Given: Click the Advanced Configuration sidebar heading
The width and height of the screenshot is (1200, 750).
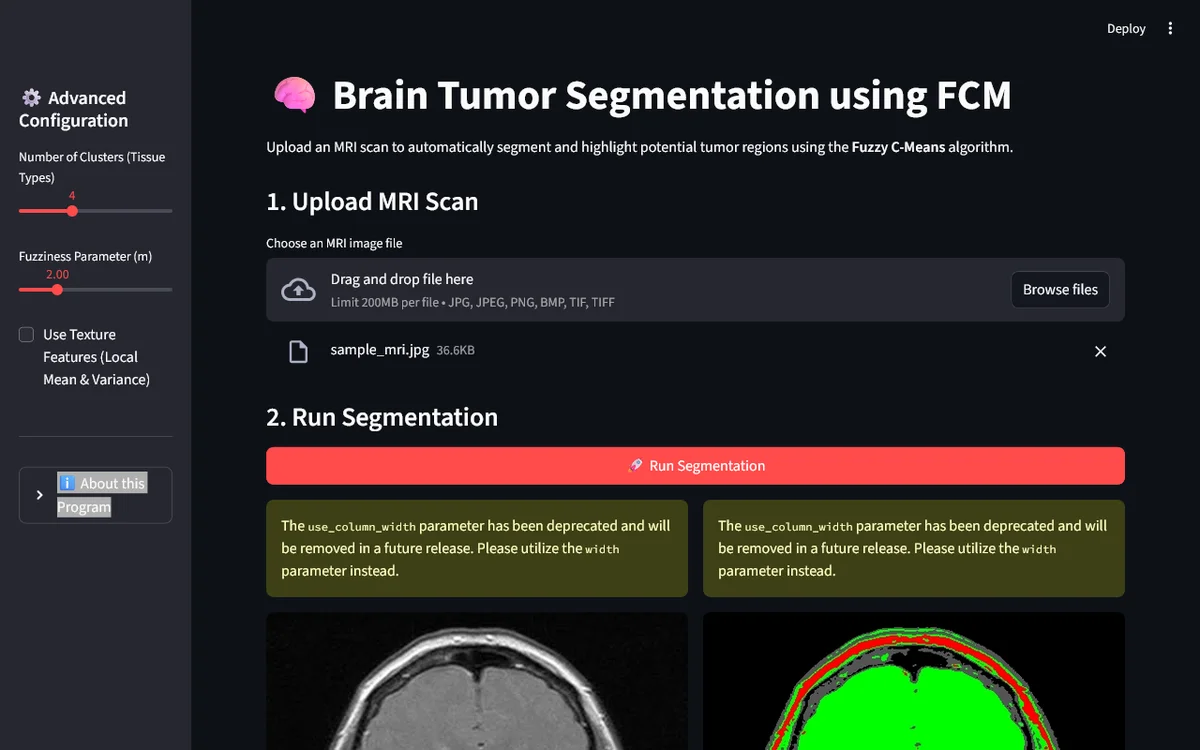Looking at the screenshot, I should pos(74,109).
